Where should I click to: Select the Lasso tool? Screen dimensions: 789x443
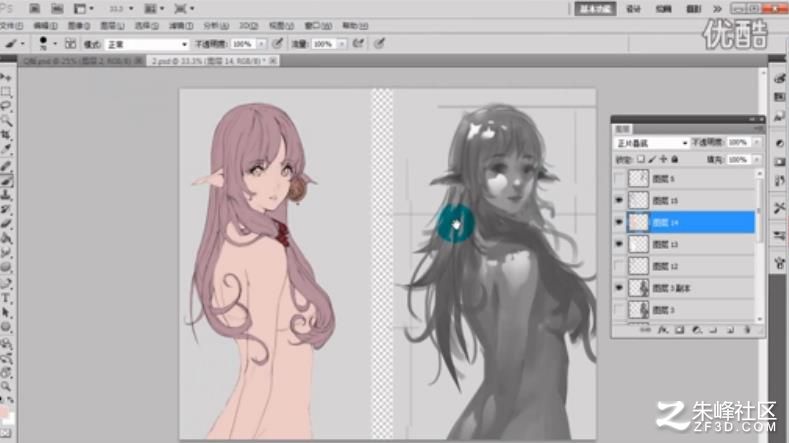click(x=6, y=106)
